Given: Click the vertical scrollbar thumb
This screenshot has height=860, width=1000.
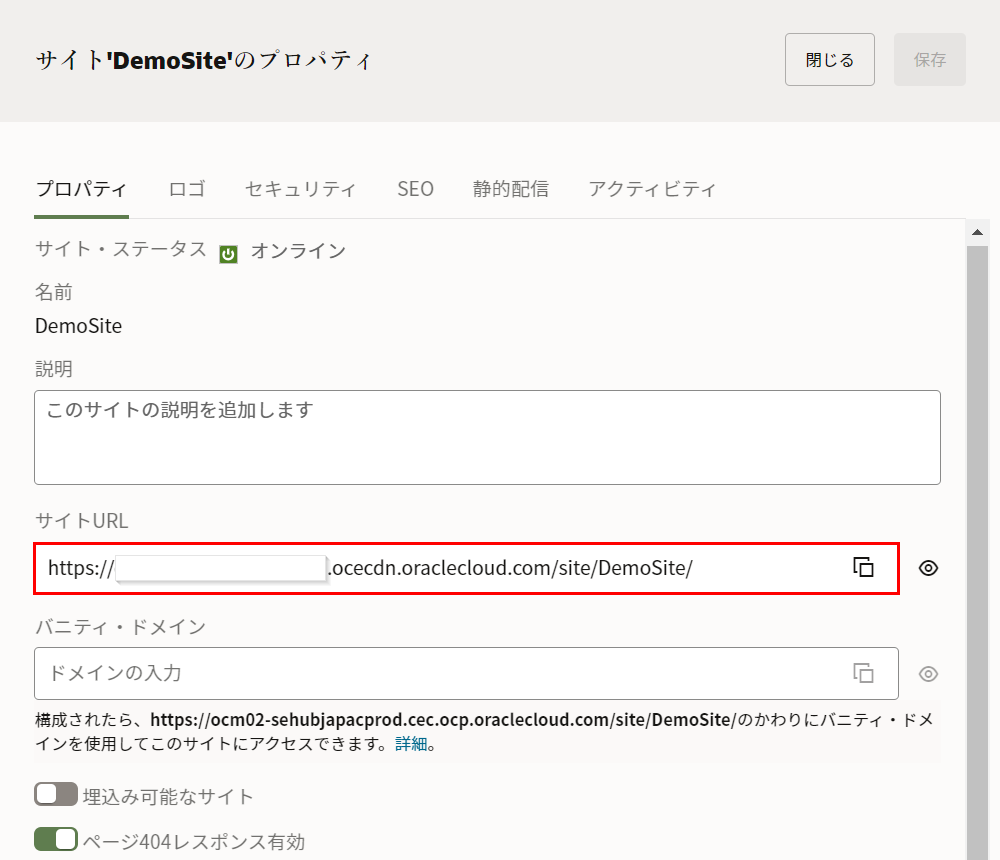Looking at the screenshot, I should click(x=977, y=552).
